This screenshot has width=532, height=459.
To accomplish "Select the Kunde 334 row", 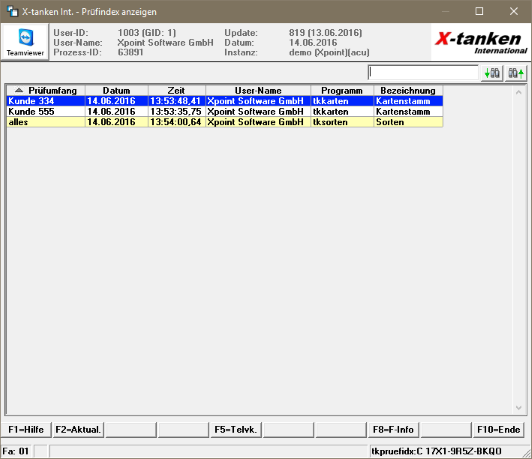I will 225,101.
